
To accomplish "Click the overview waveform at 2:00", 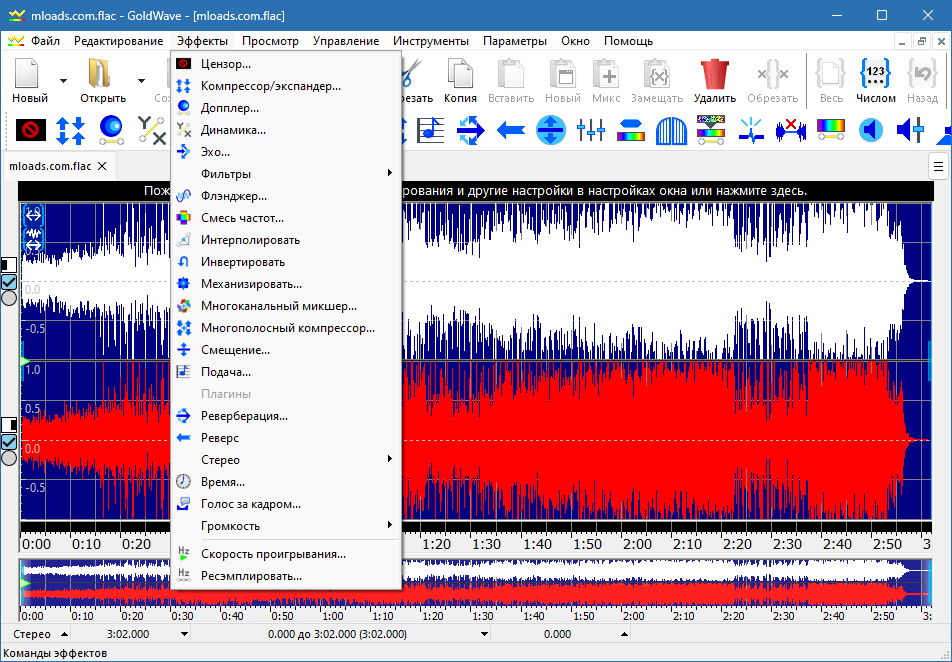I will pyautogui.click(x=634, y=582).
